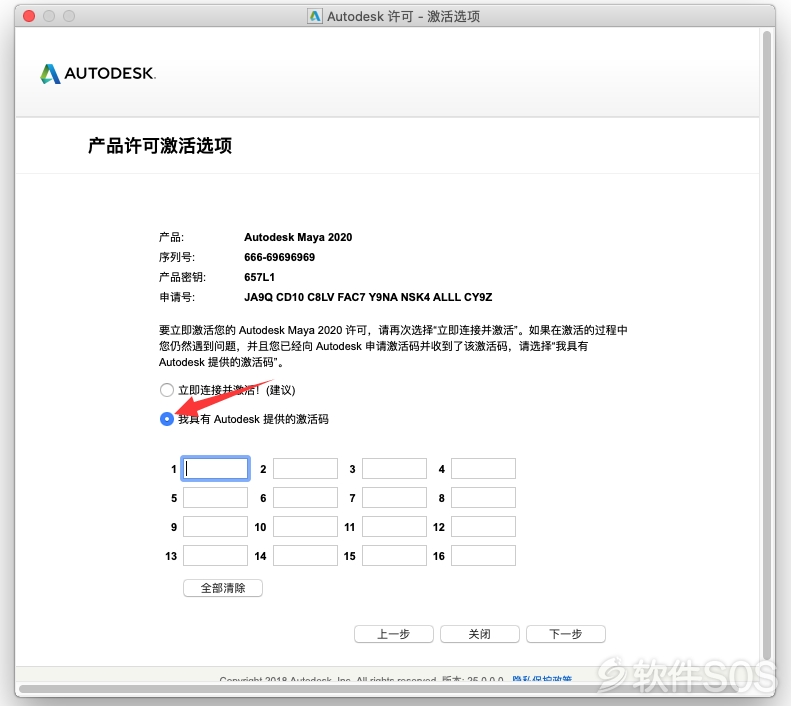Focus activation code field 11
Image resolution: width=791 pixels, height=706 pixels.
click(394, 526)
